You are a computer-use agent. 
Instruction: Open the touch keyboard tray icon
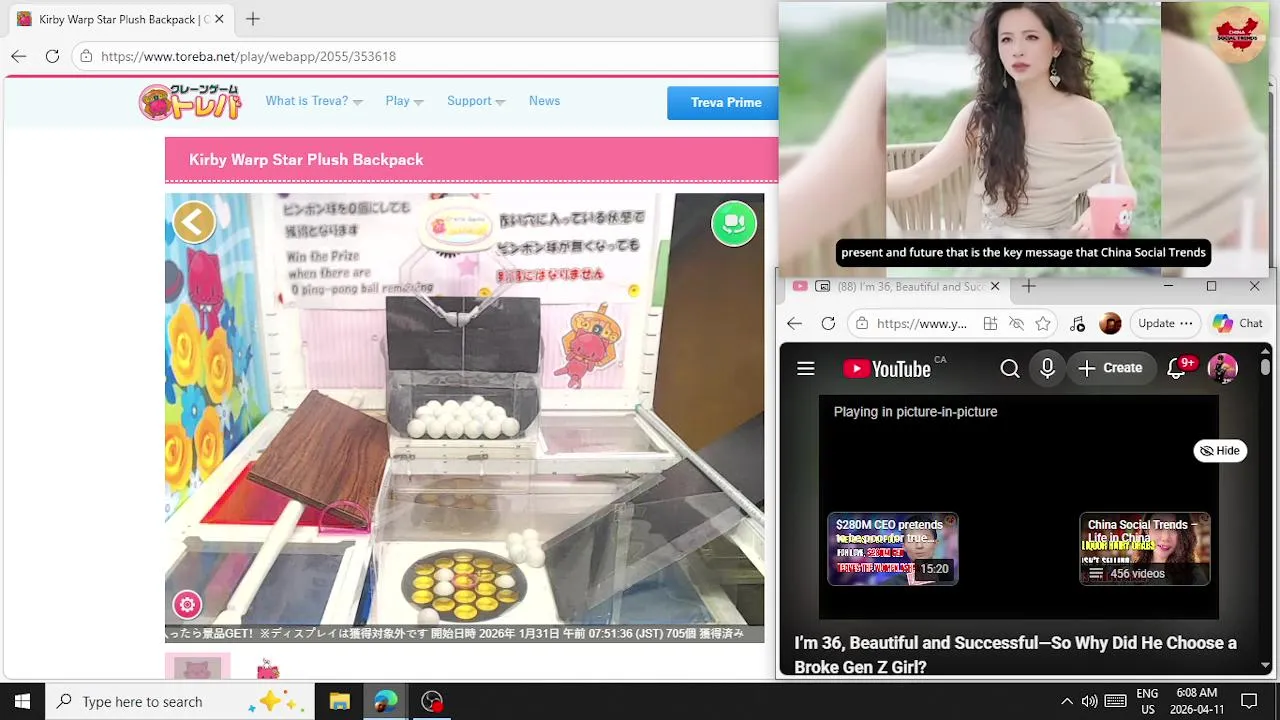pos(1116,702)
